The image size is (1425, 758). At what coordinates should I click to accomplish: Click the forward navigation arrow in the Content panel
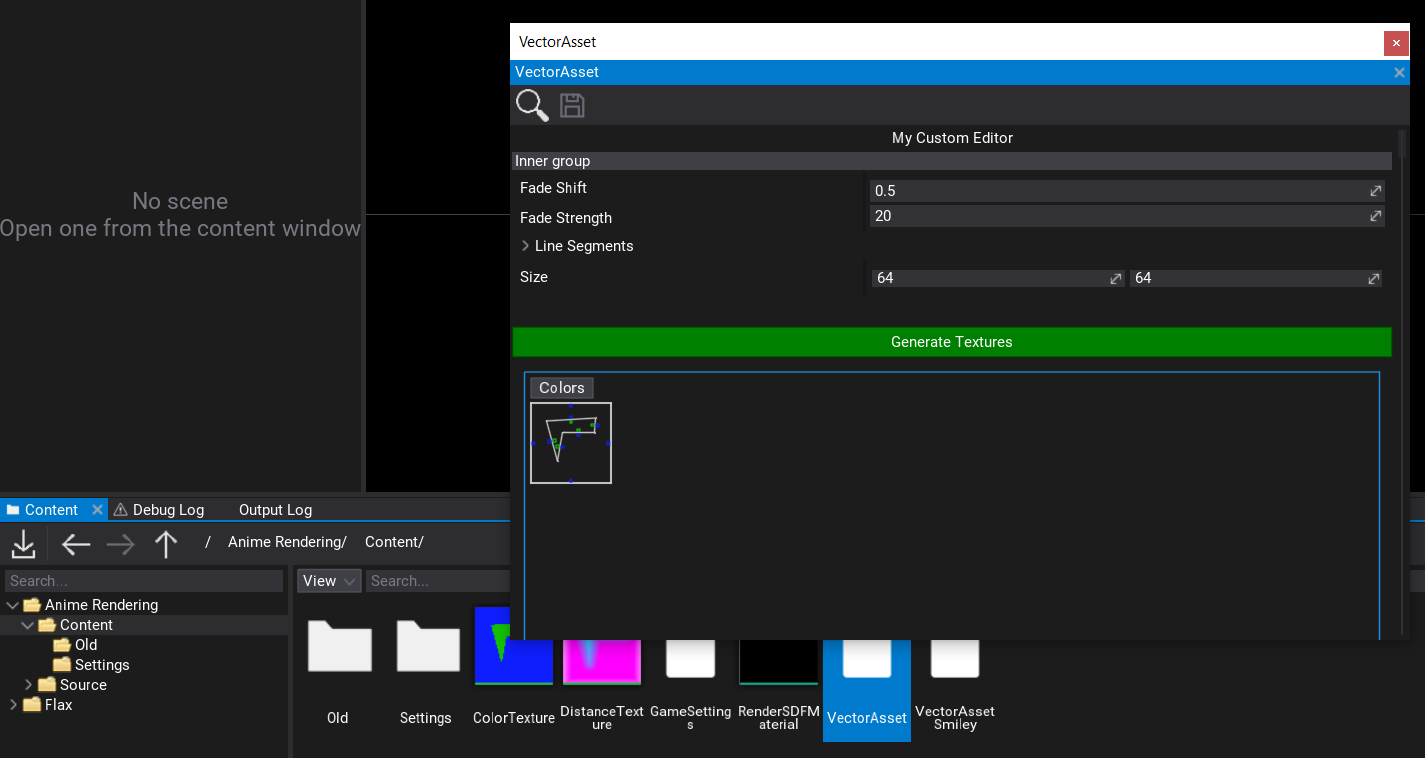pyautogui.click(x=120, y=544)
